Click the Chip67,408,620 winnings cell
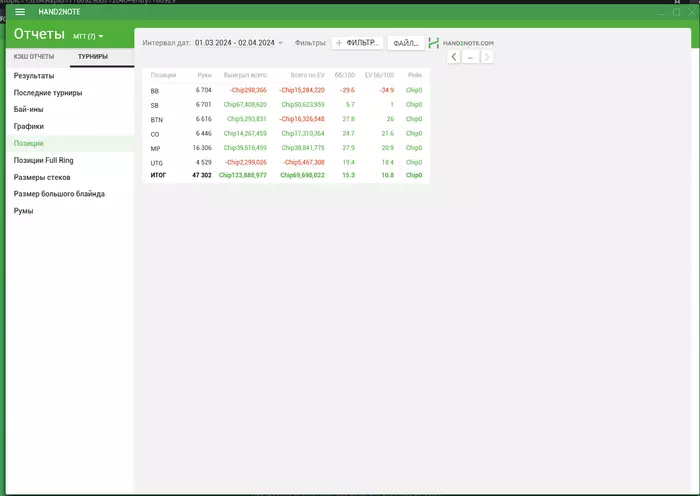The height and width of the screenshot is (496, 700). (245, 104)
